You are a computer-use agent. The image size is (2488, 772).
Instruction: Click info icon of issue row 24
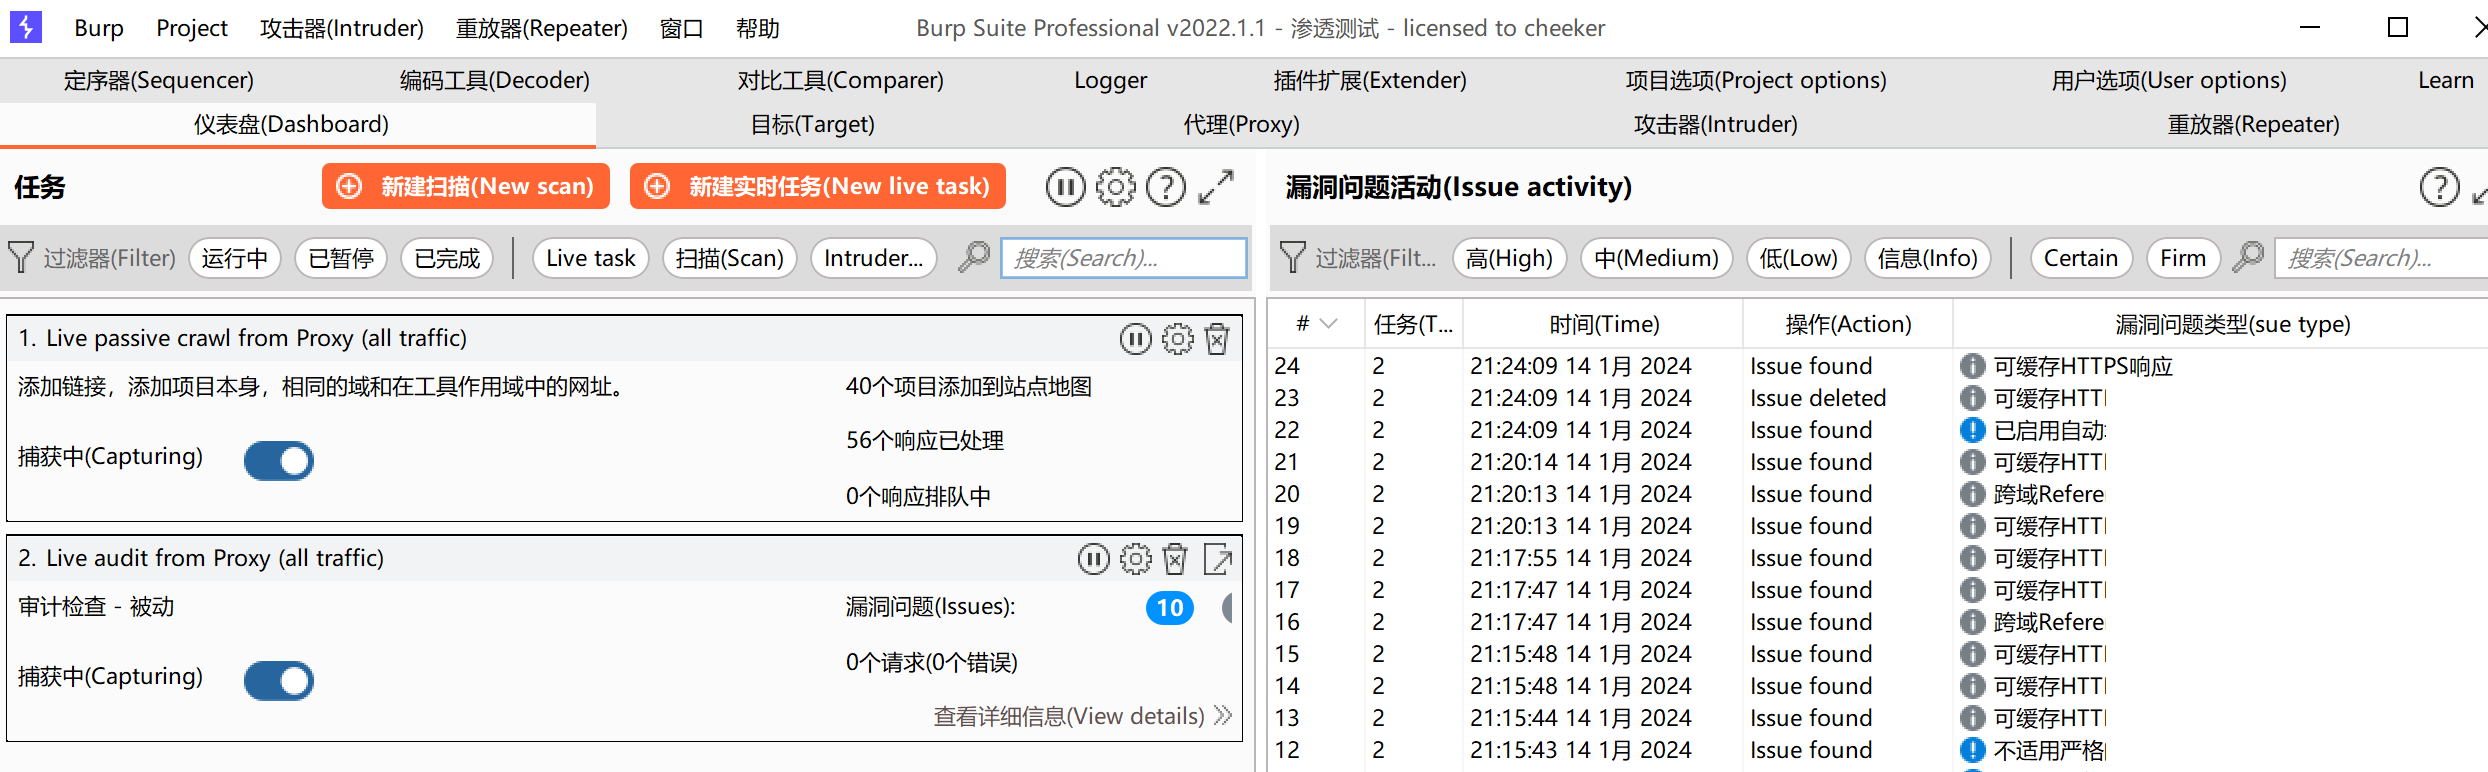click(1972, 366)
